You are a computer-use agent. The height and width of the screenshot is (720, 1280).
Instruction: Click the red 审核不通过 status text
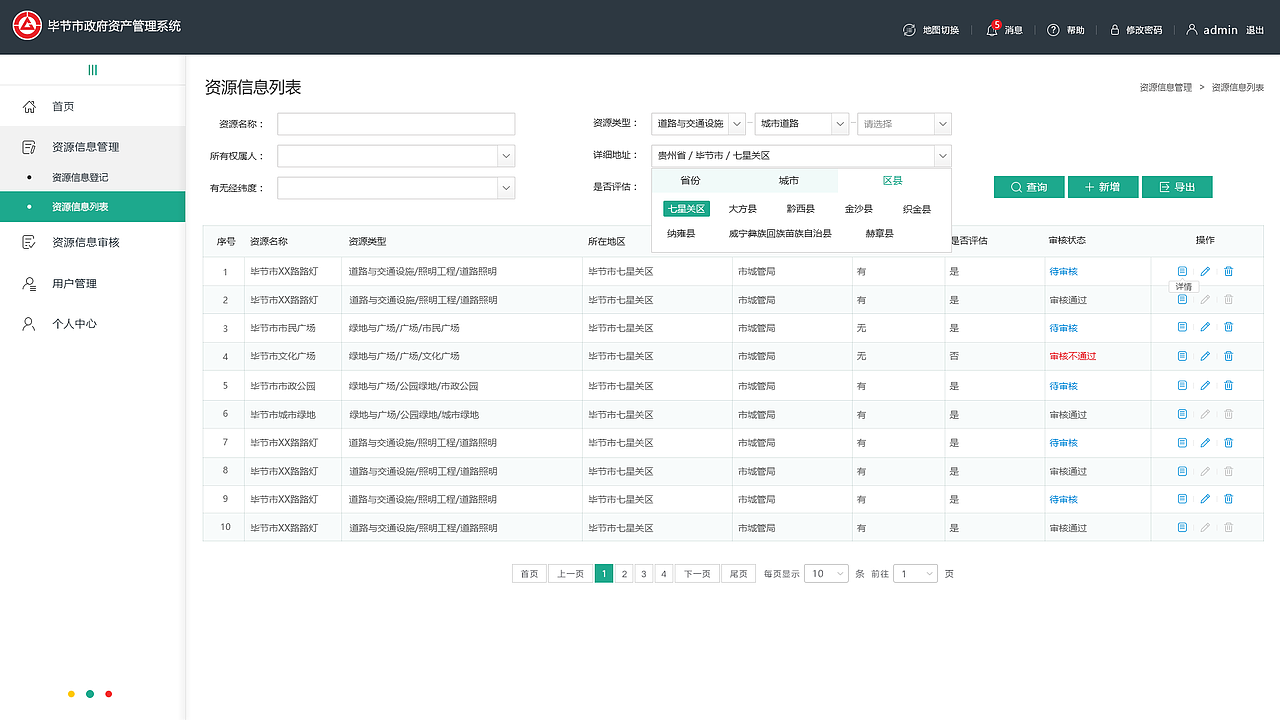(x=1073, y=356)
